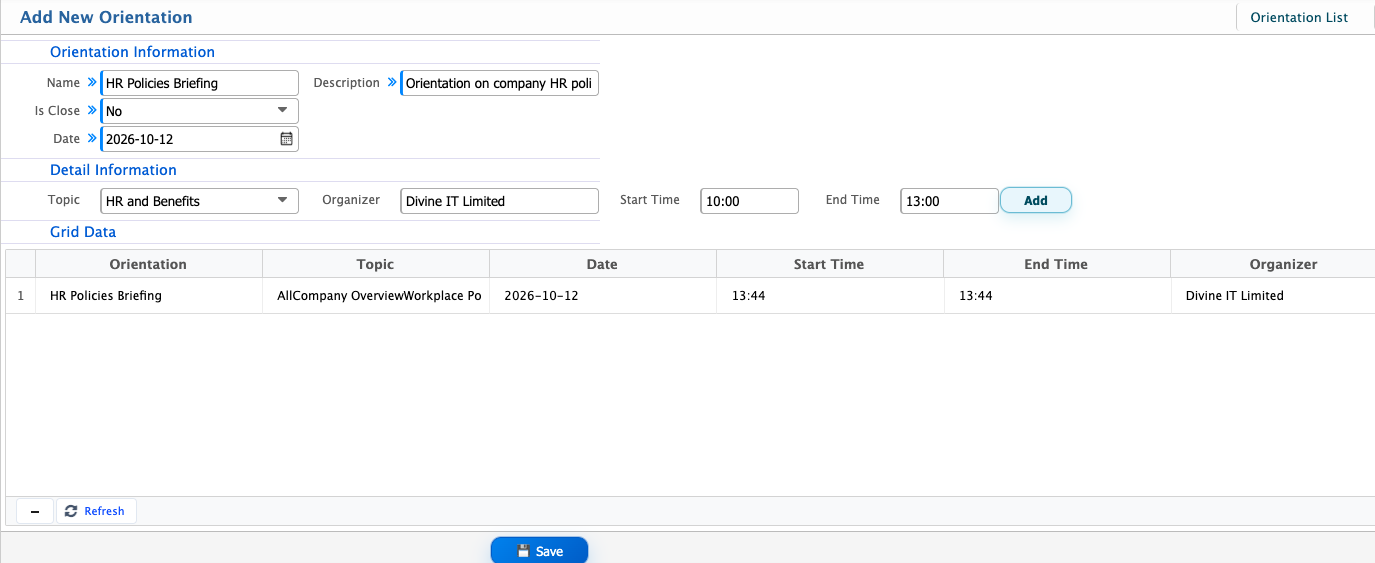Expand the Is Close dropdown
The image size is (1375, 563).
pos(282,111)
